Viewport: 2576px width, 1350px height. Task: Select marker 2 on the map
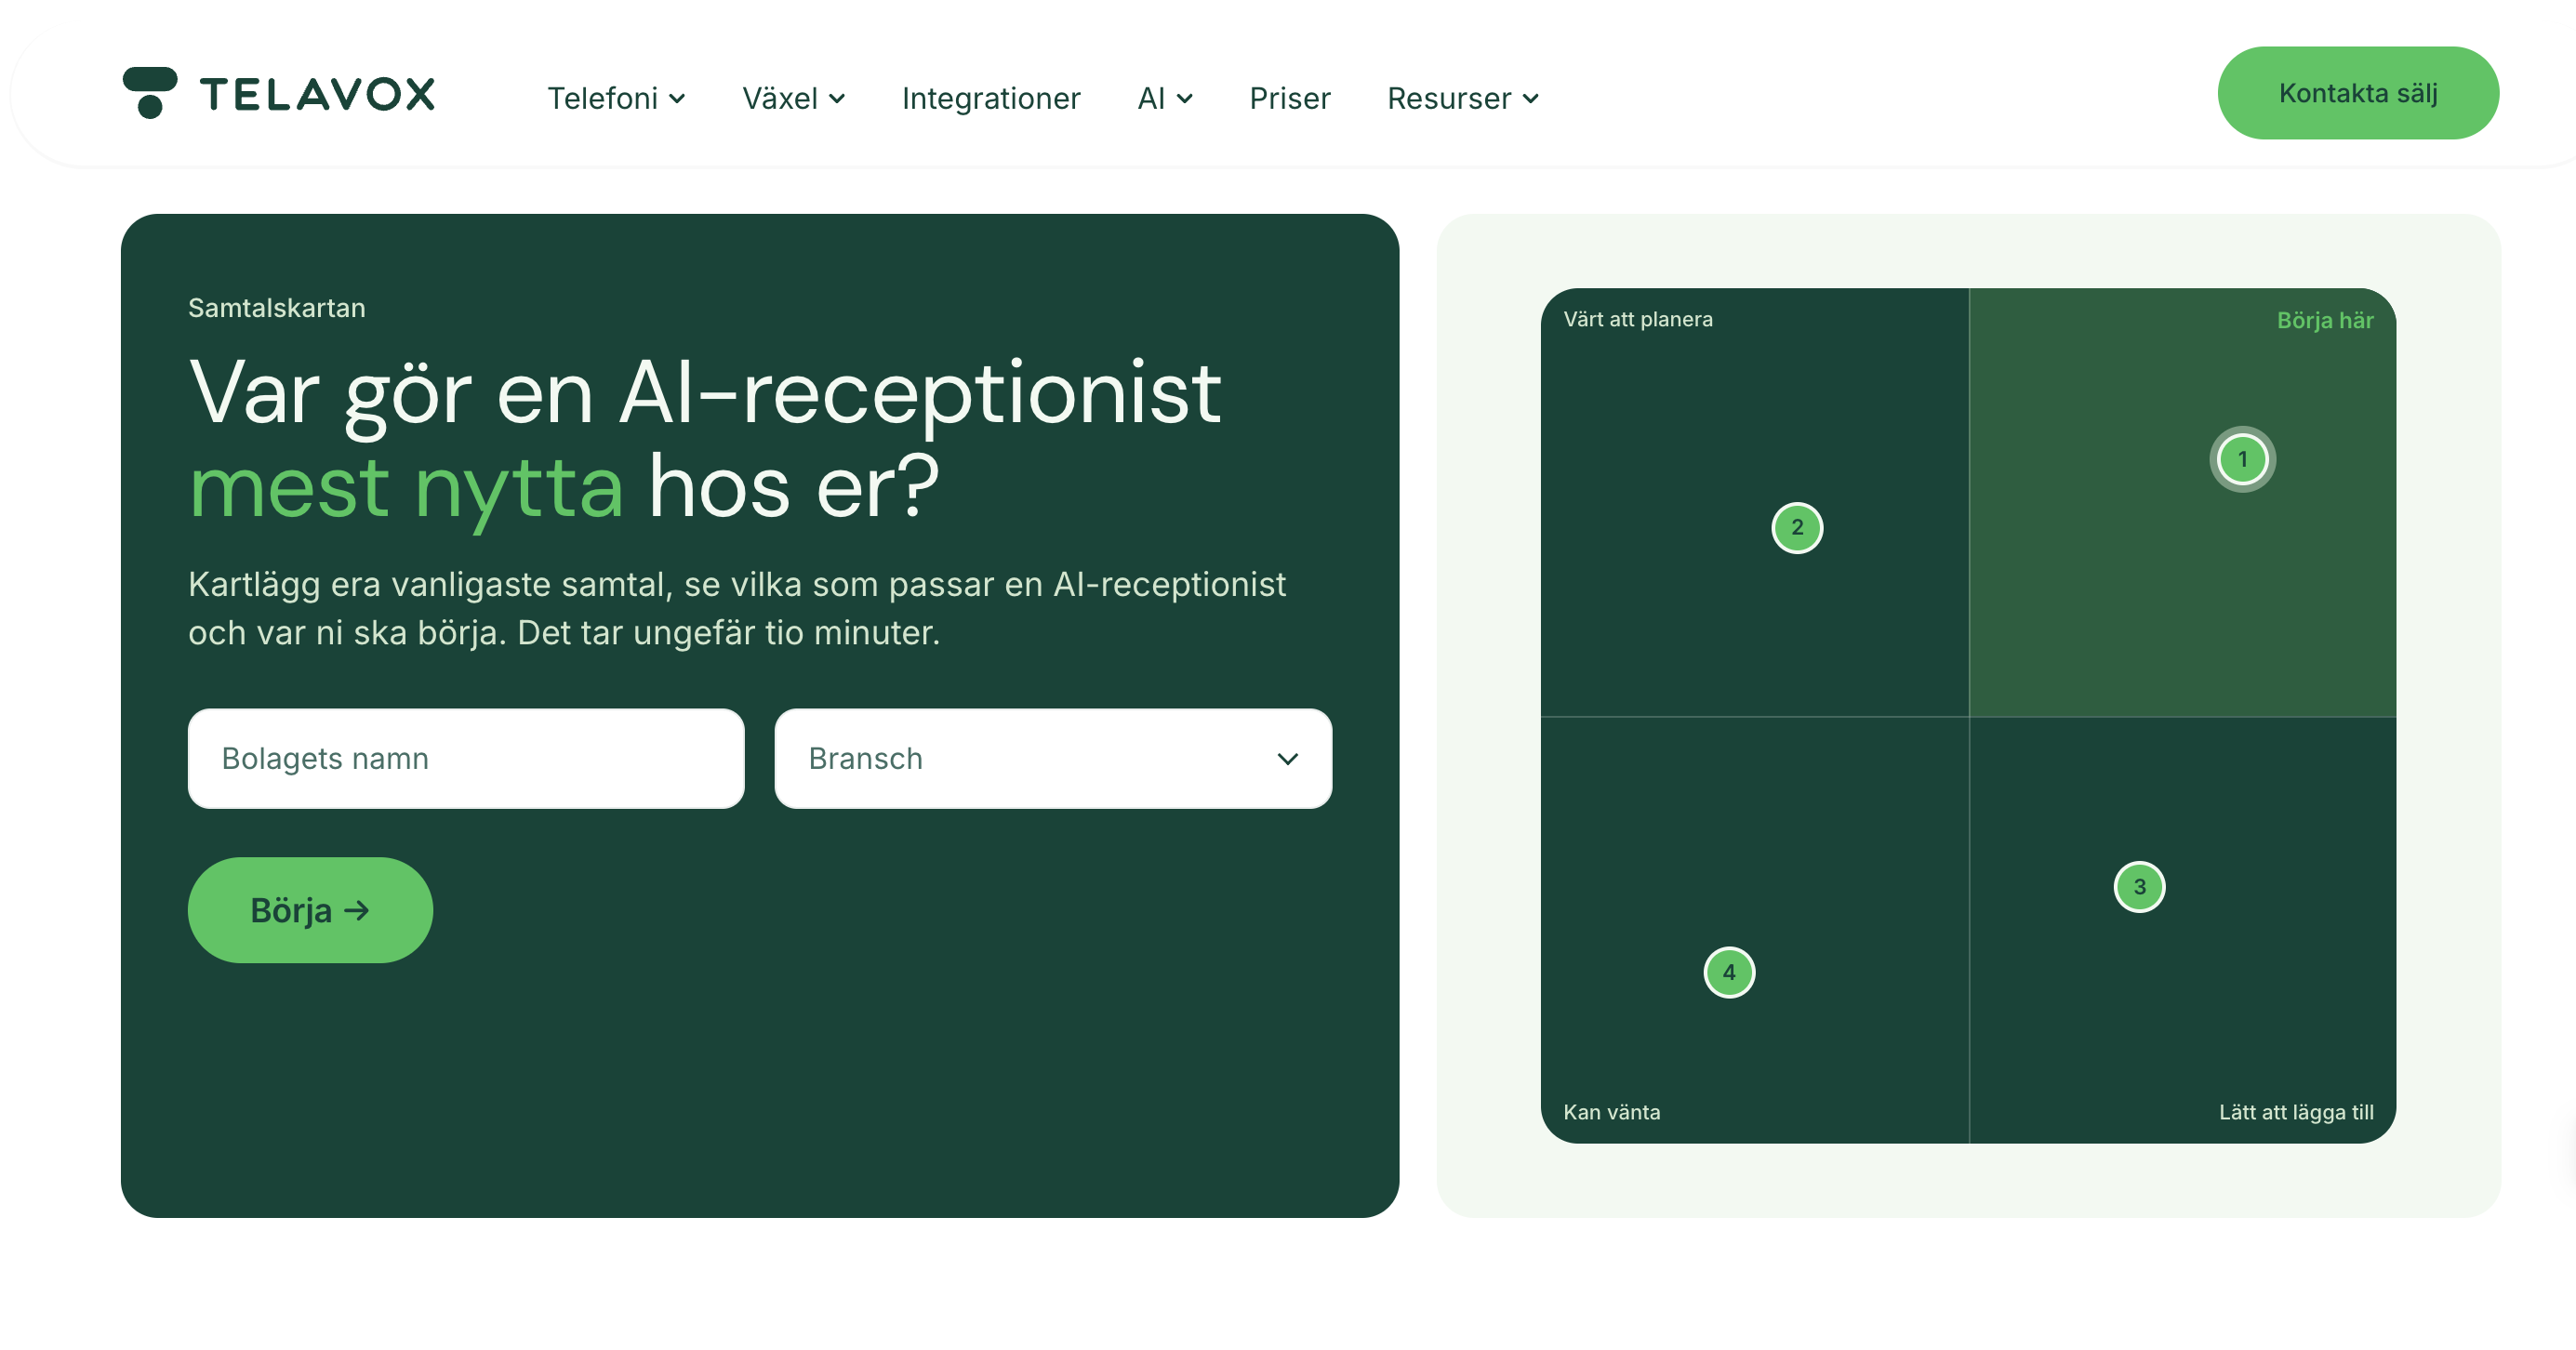click(1797, 527)
